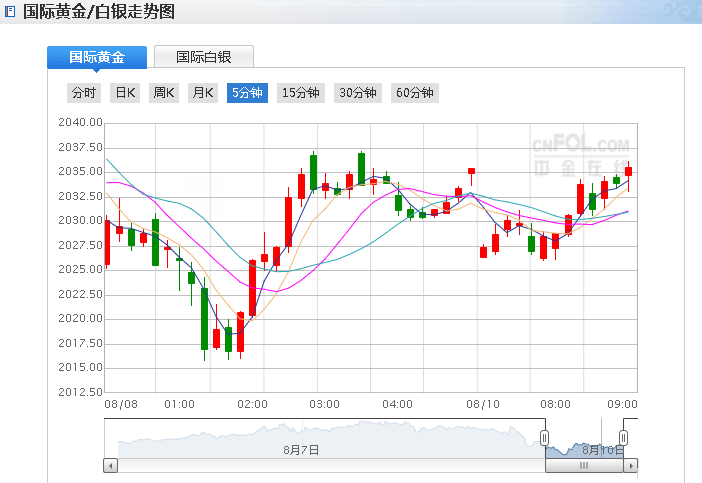The width and height of the screenshot is (702, 483).
Task: Click the scrollbar left arrow
Action: click(x=111, y=466)
